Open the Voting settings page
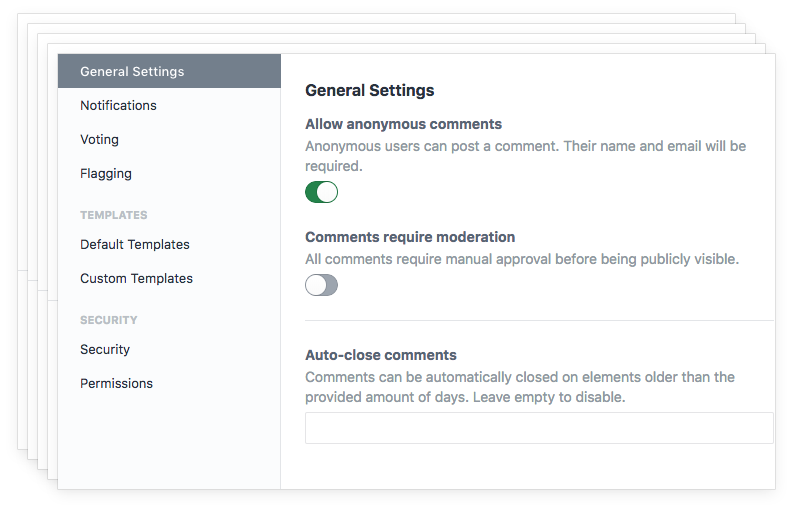The image size is (811, 511). (x=99, y=139)
